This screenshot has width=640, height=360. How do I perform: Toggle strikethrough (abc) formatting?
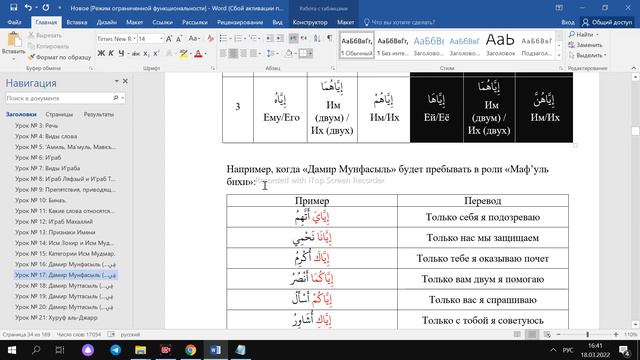point(136,53)
